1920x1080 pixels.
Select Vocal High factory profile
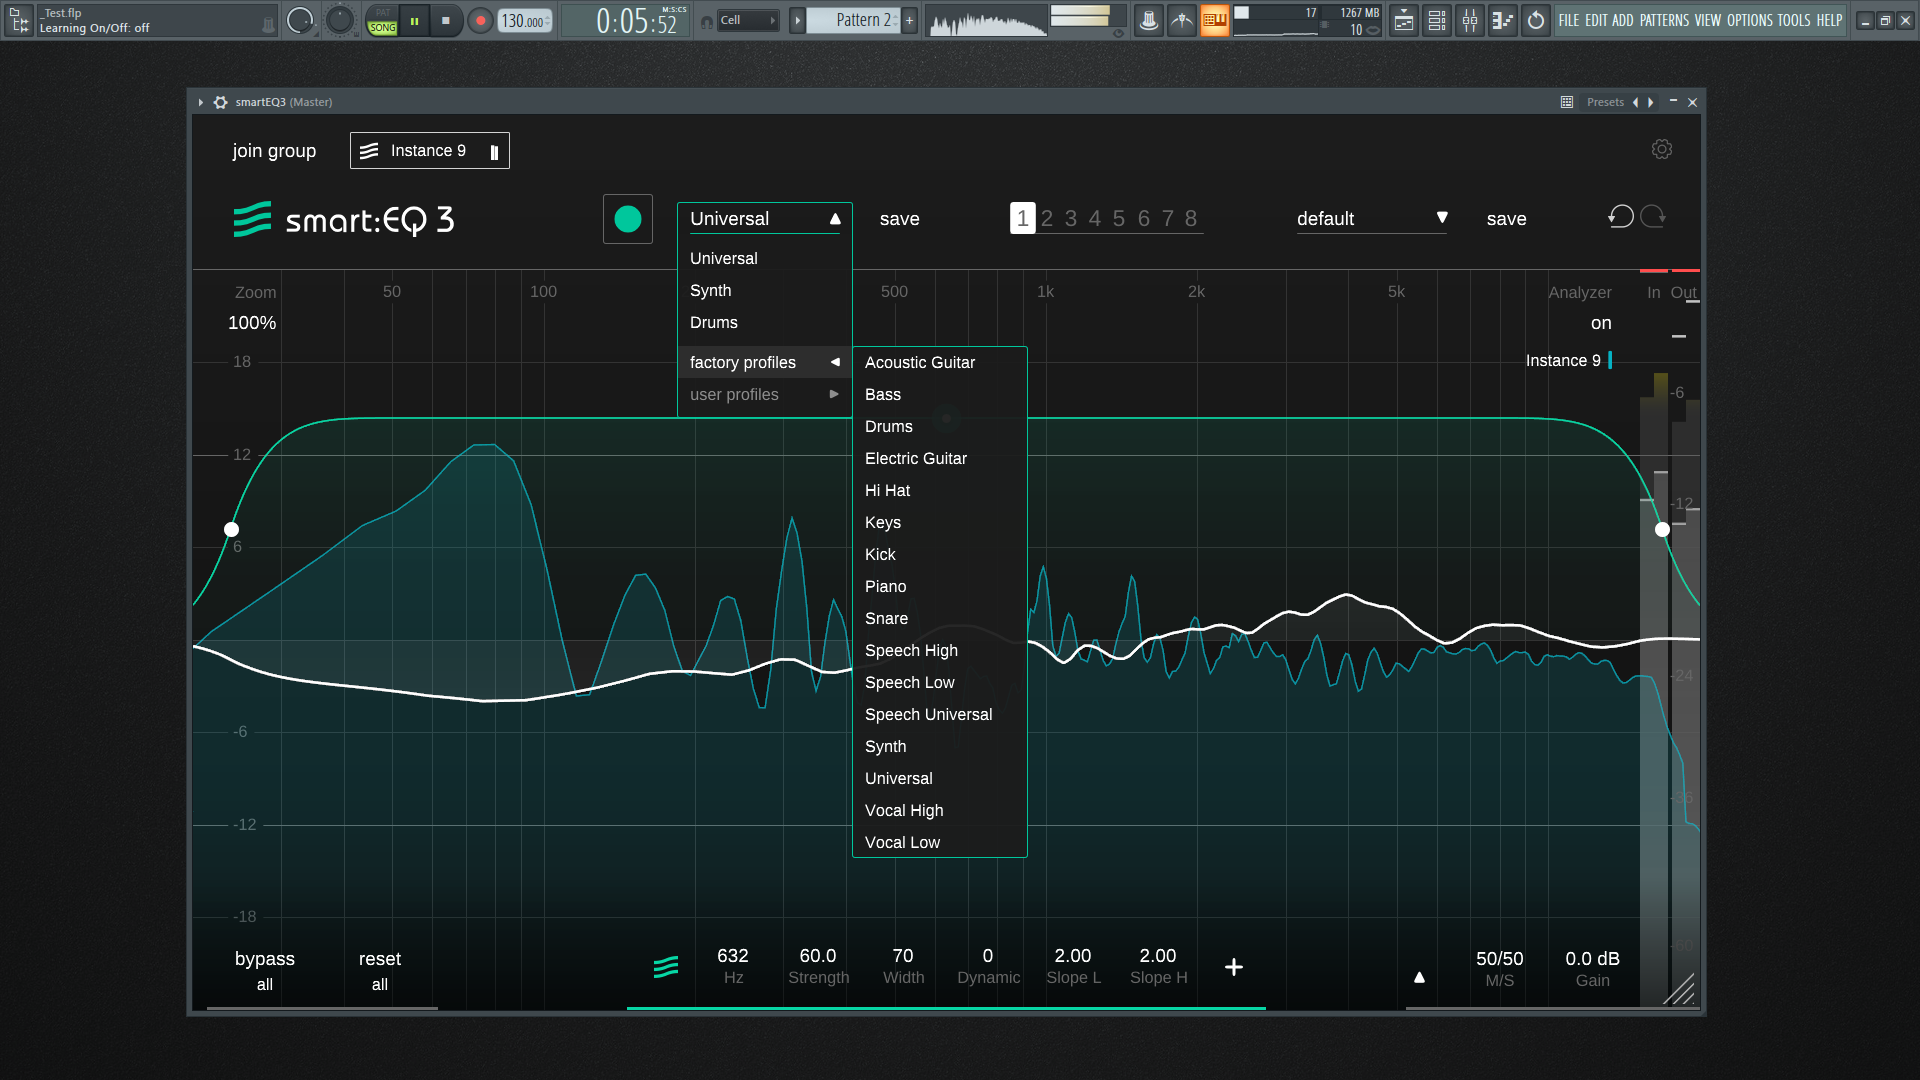coord(904,810)
